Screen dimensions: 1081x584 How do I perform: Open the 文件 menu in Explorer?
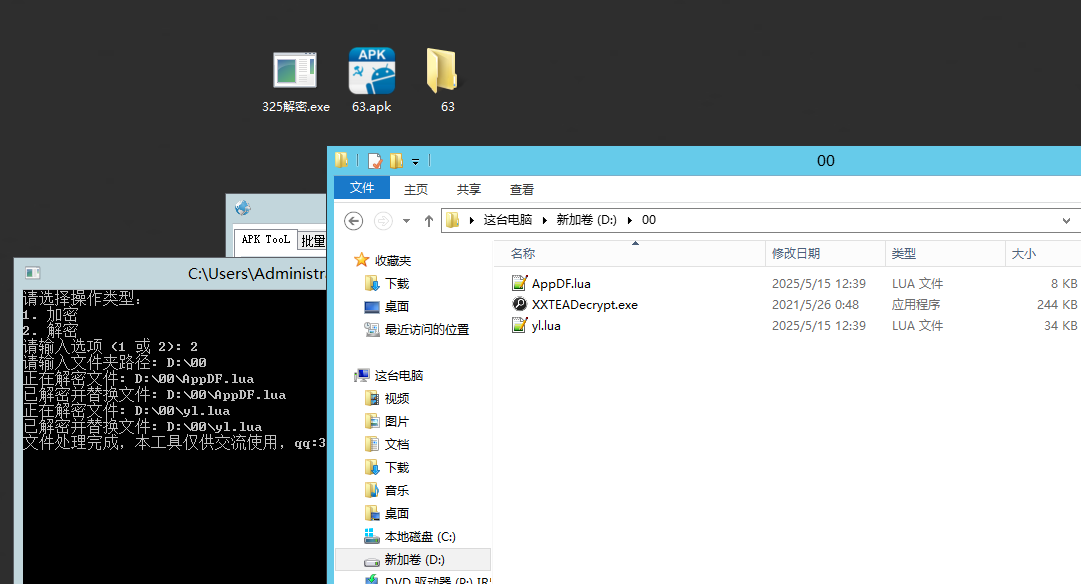pos(361,188)
